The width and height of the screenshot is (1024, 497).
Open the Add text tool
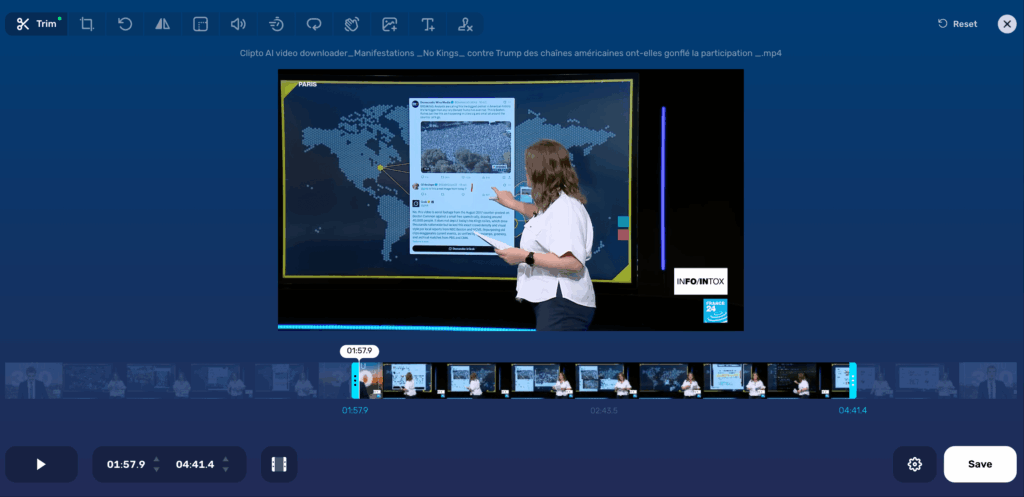(x=428, y=24)
